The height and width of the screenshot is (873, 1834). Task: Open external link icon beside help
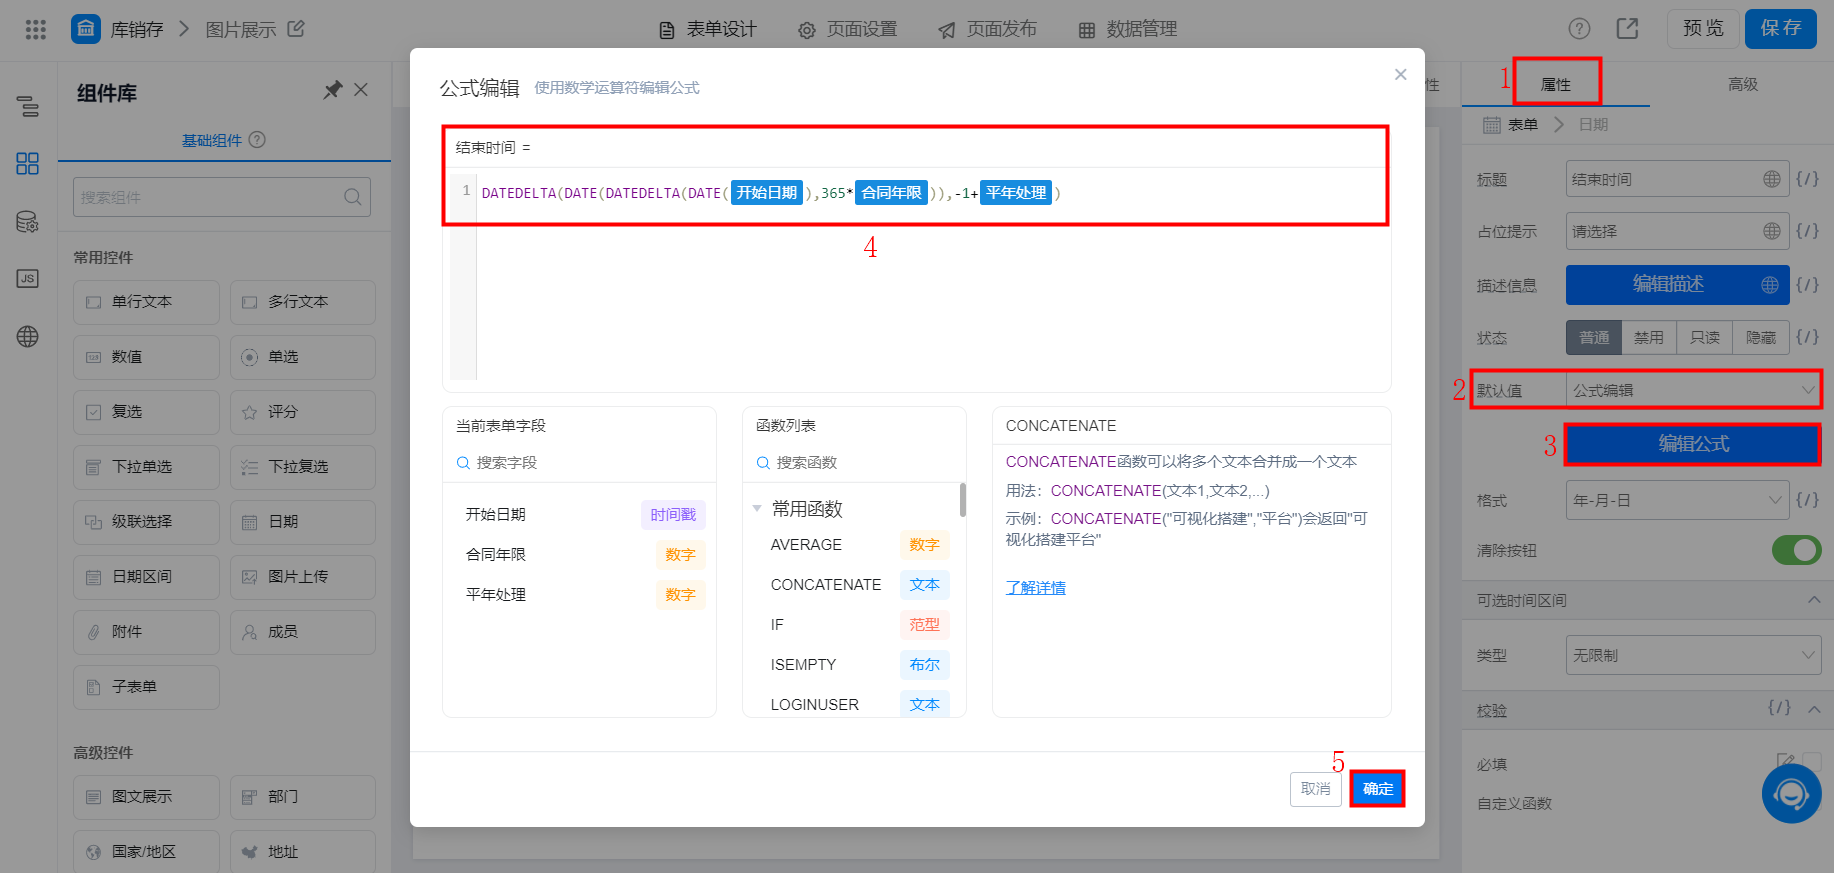(x=1627, y=29)
